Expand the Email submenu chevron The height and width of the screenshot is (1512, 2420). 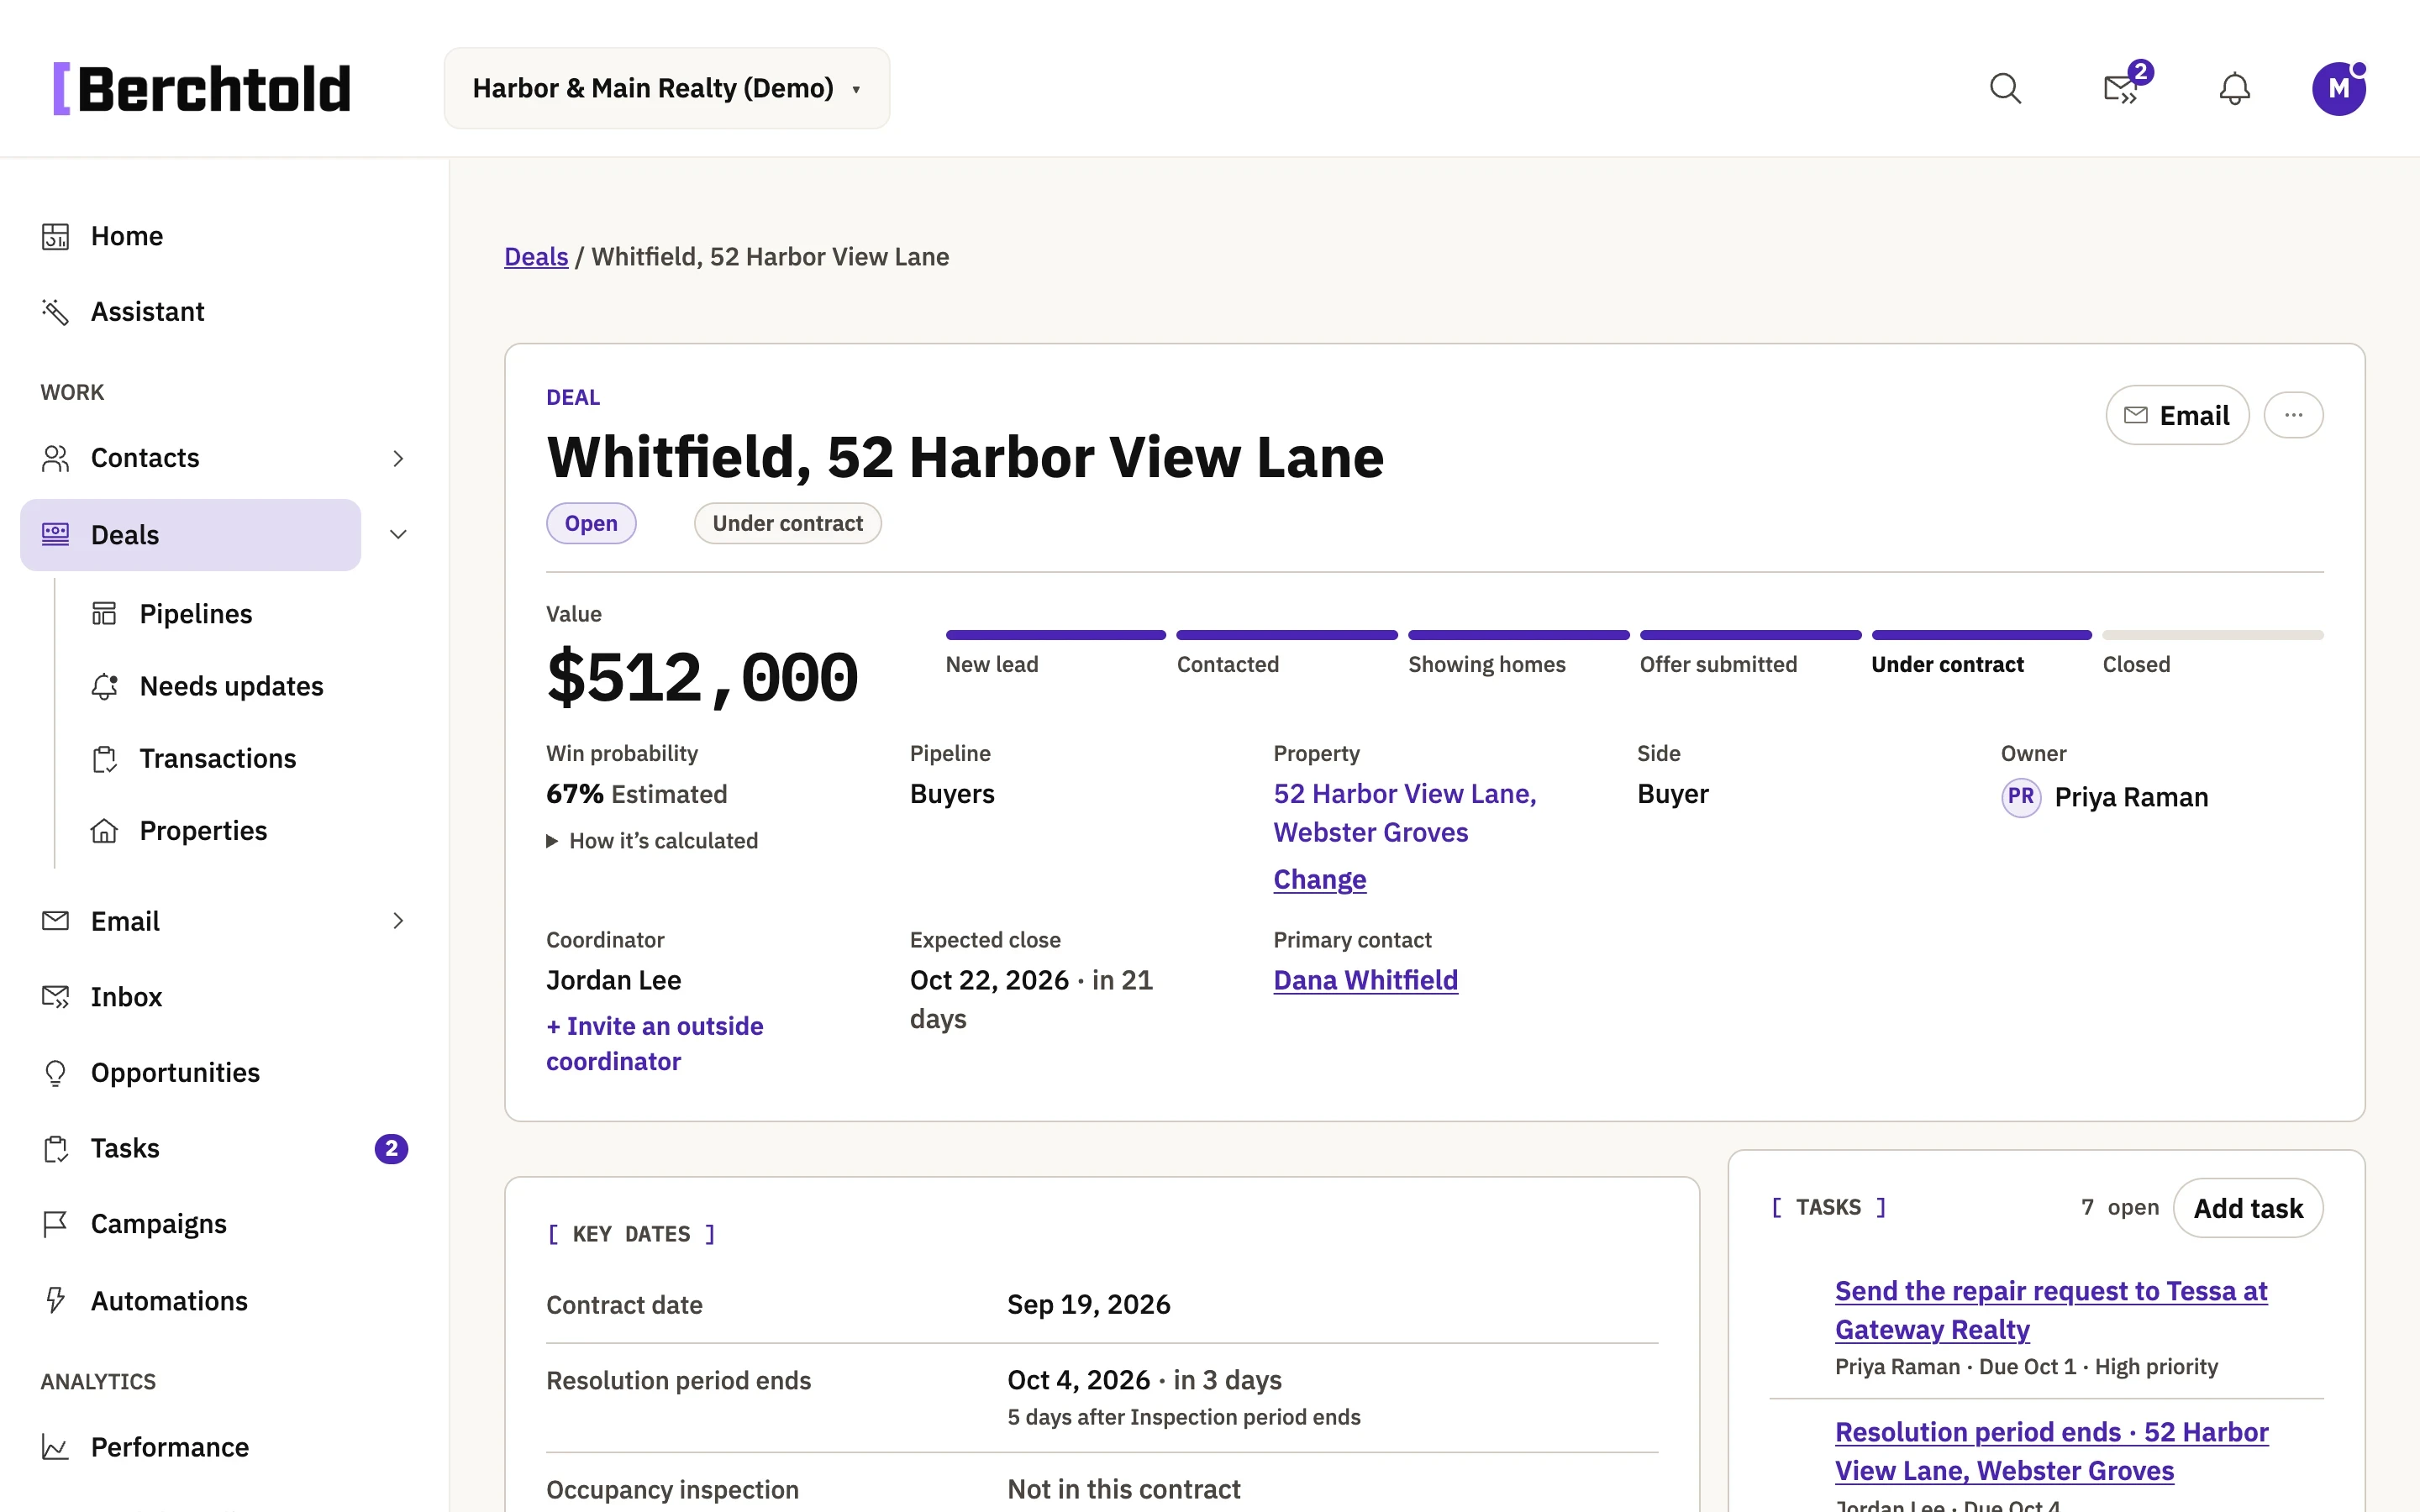tap(398, 921)
